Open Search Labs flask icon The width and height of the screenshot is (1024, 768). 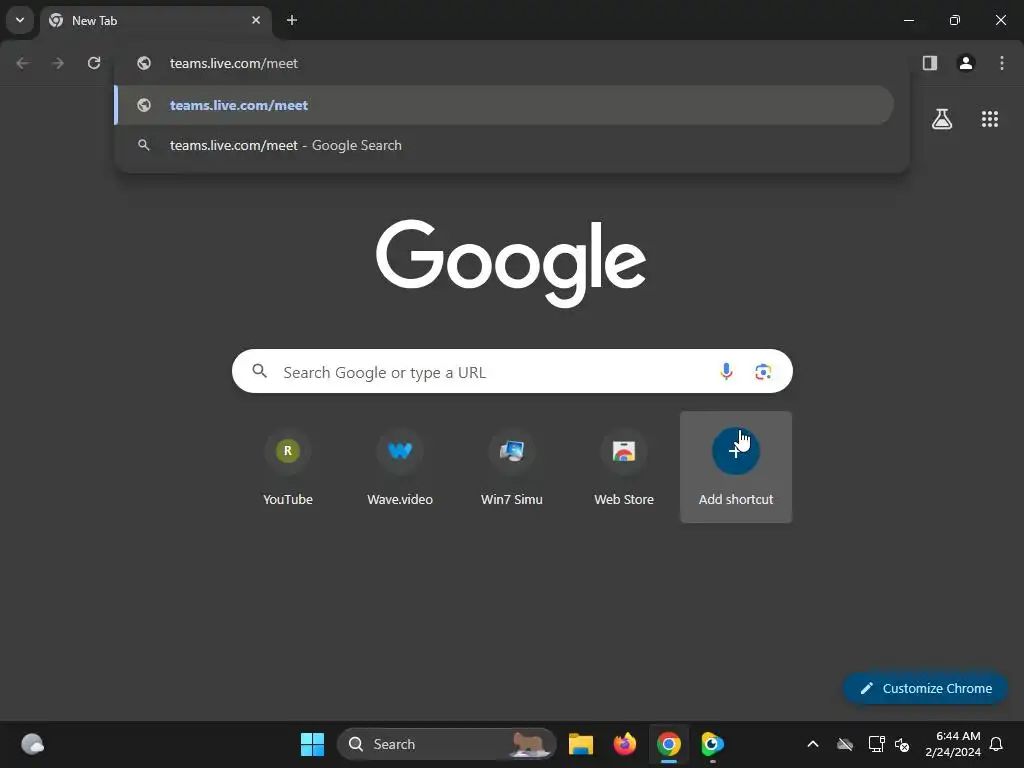click(942, 119)
